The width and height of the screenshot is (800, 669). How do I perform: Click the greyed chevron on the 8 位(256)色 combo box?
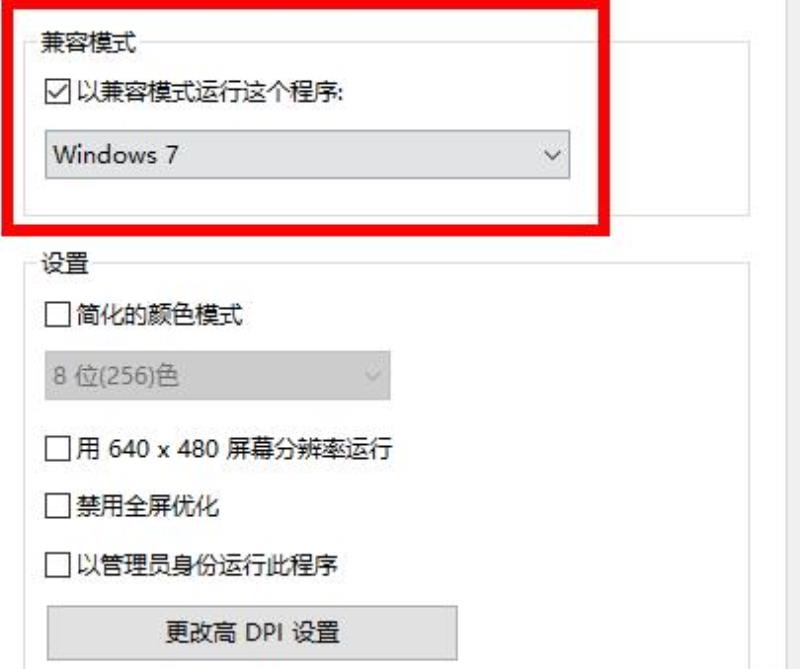(x=373, y=375)
